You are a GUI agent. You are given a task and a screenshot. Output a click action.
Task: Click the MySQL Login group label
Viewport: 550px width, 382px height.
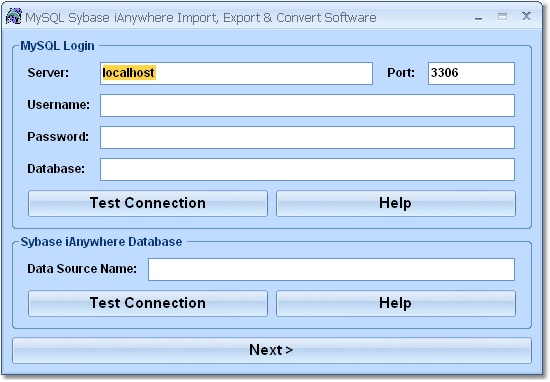click(x=57, y=46)
